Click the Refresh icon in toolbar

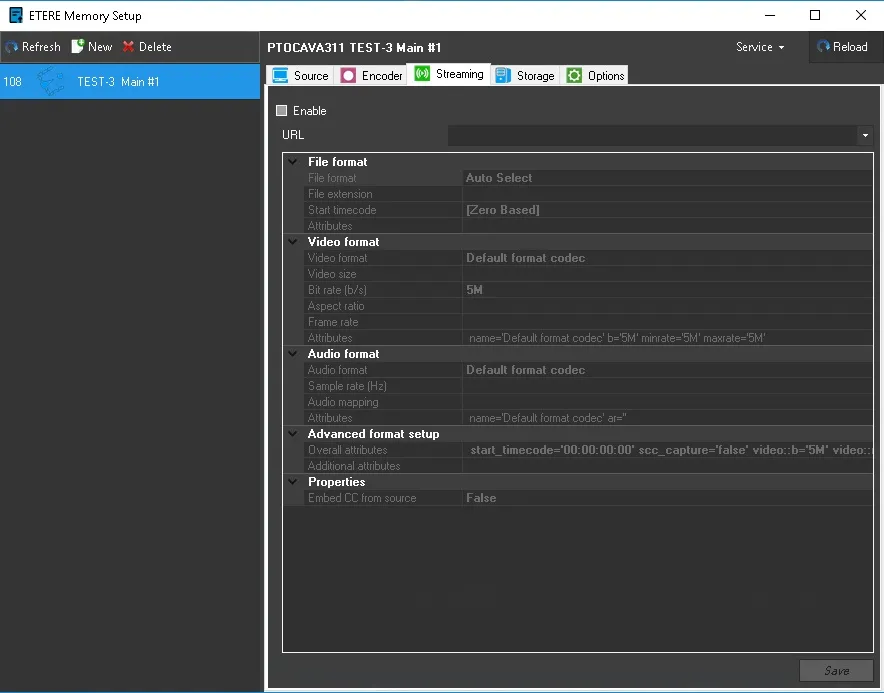click(x=11, y=47)
